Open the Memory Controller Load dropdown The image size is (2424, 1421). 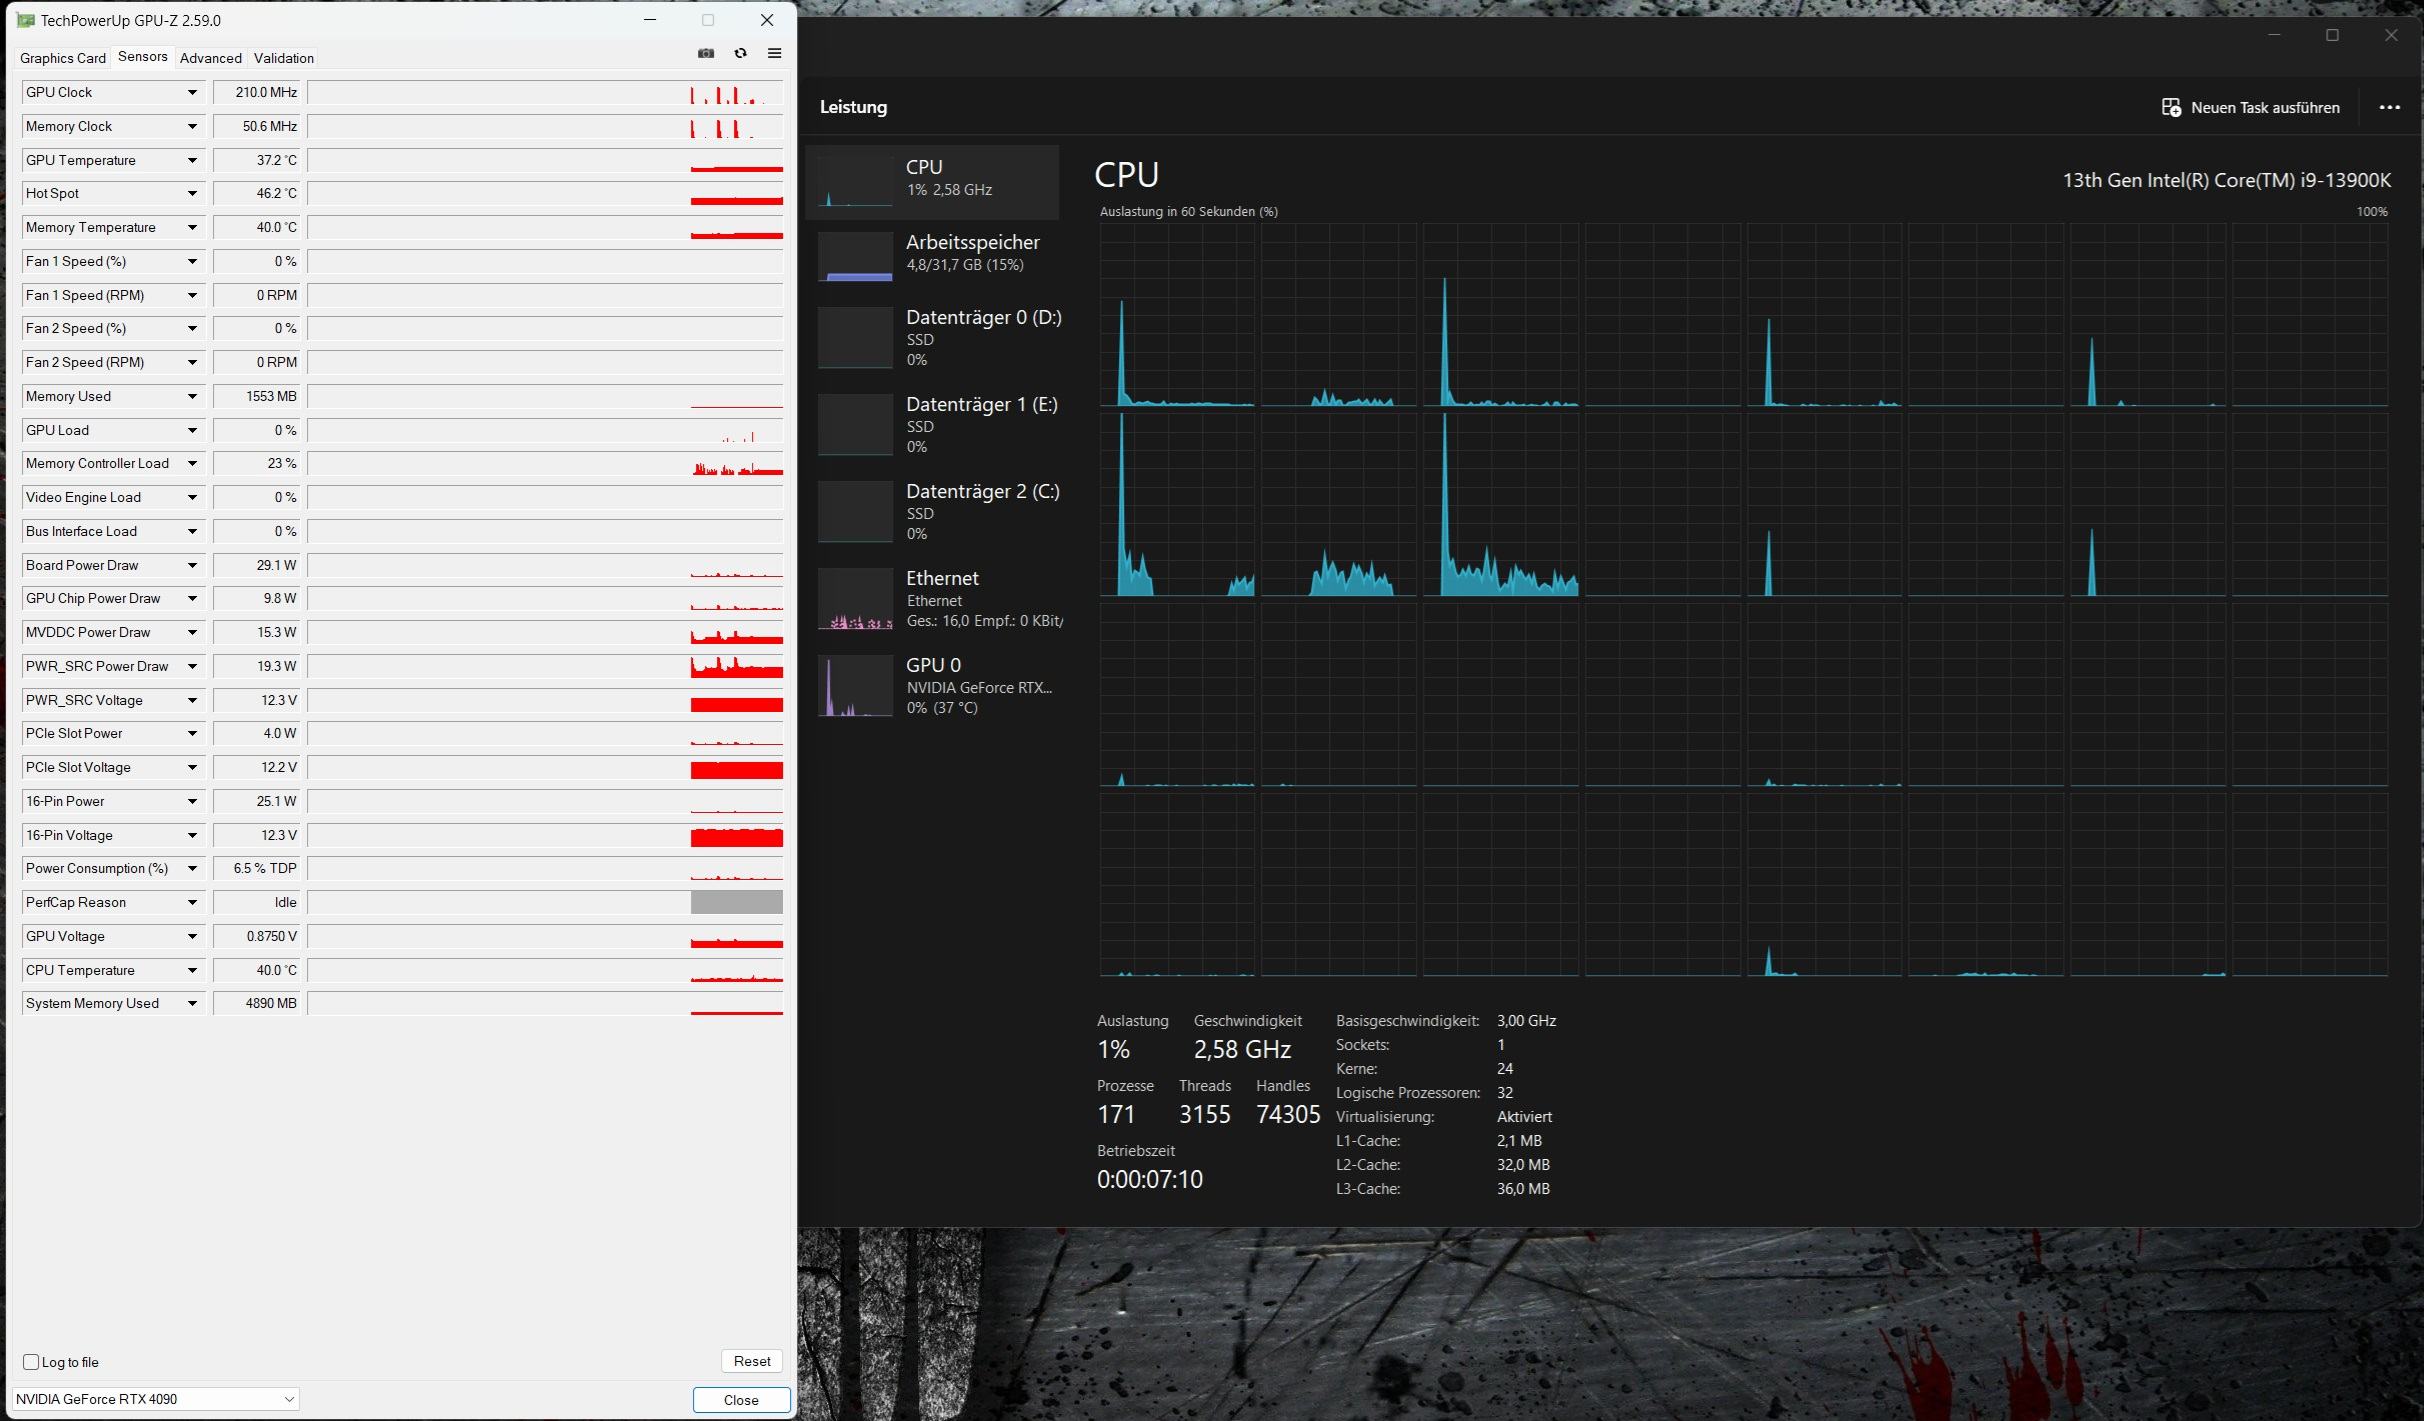coord(192,464)
